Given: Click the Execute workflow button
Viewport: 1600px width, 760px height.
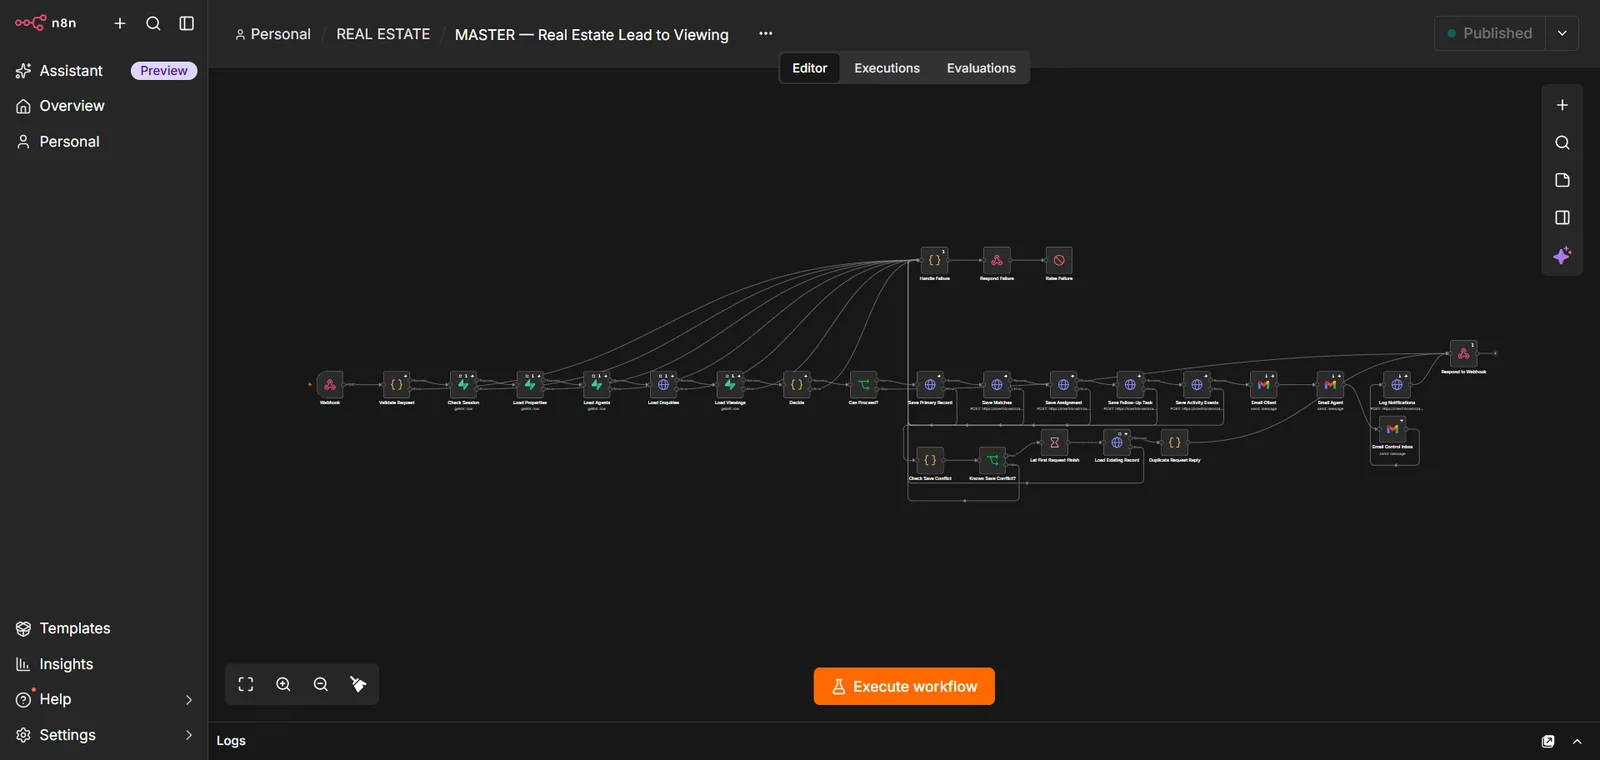Looking at the screenshot, I should coord(904,686).
